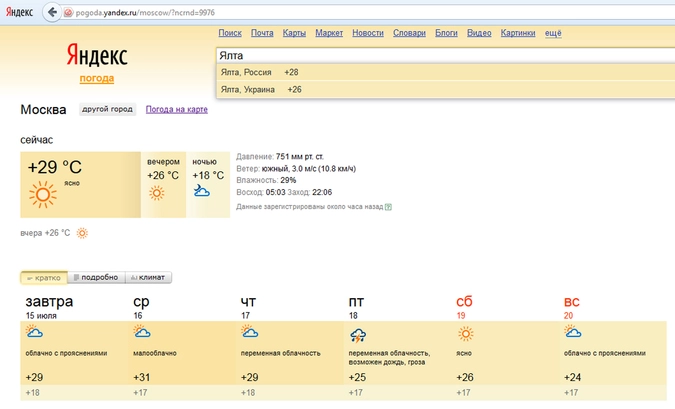Screen dimensions: 675x409
Task: Click Friday's thunderstorm weather icon
Action: pos(357,335)
